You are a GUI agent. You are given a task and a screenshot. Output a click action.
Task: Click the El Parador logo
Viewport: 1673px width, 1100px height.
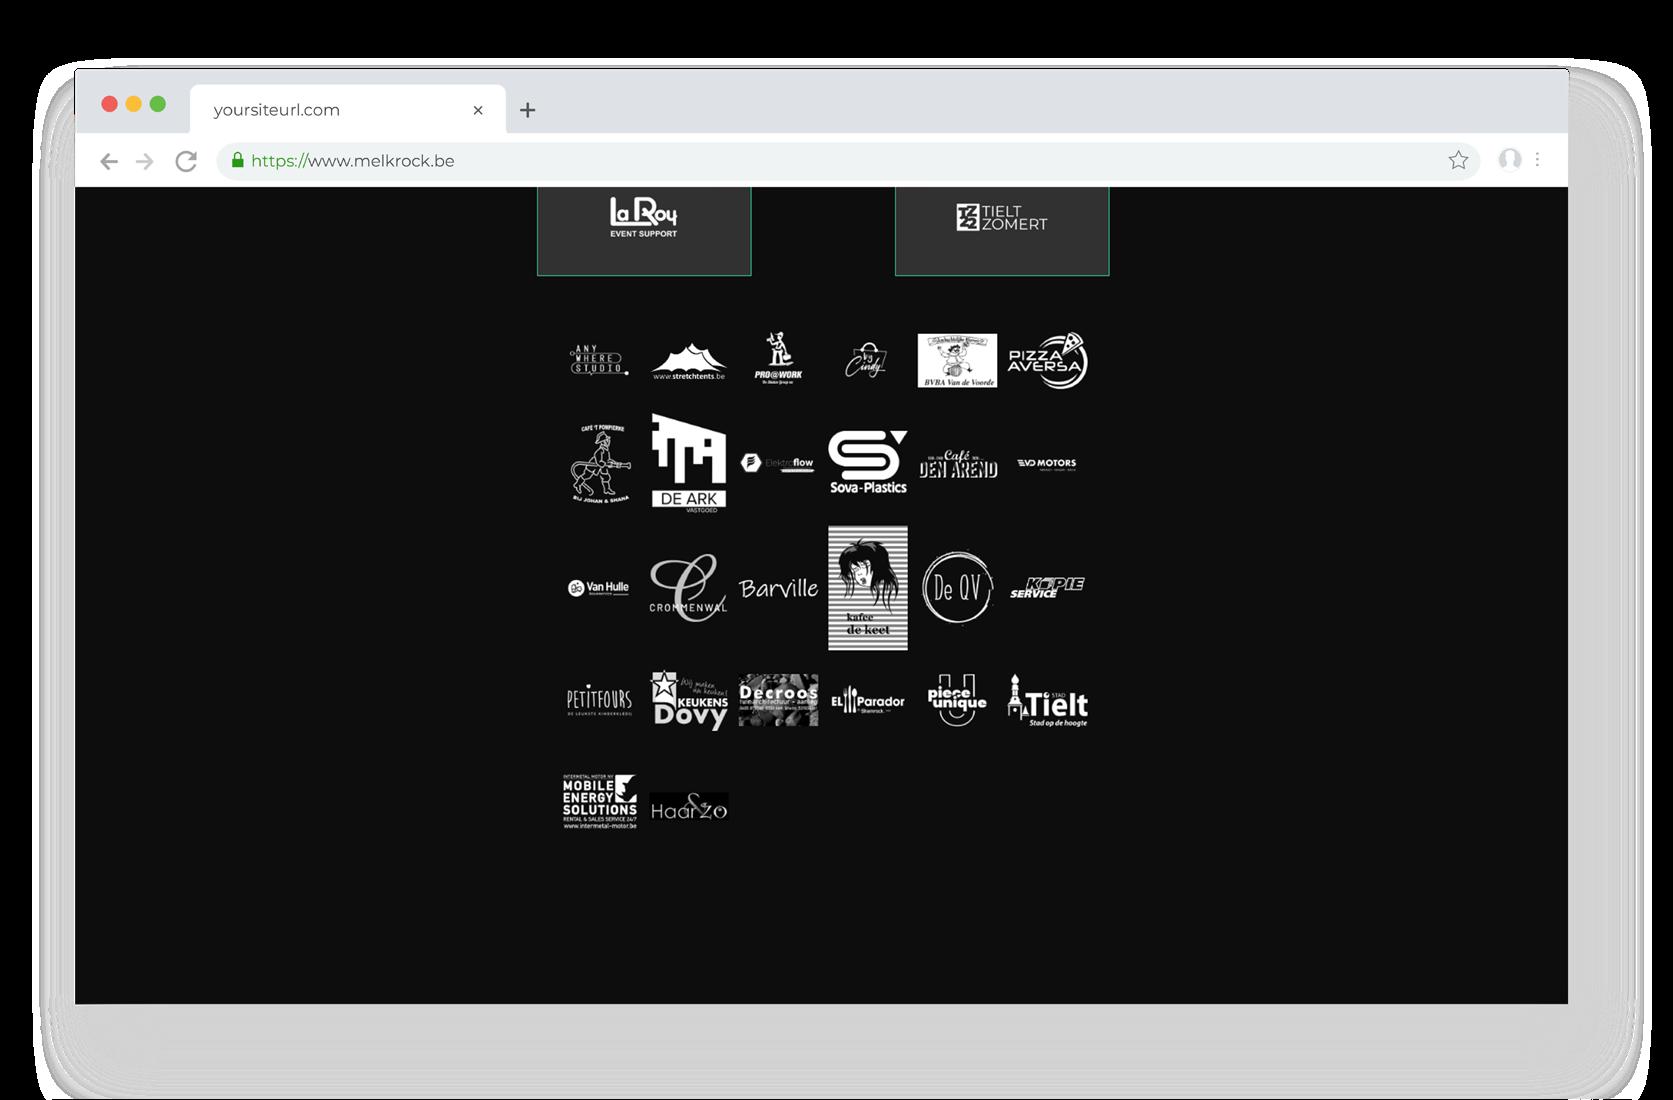click(x=868, y=701)
